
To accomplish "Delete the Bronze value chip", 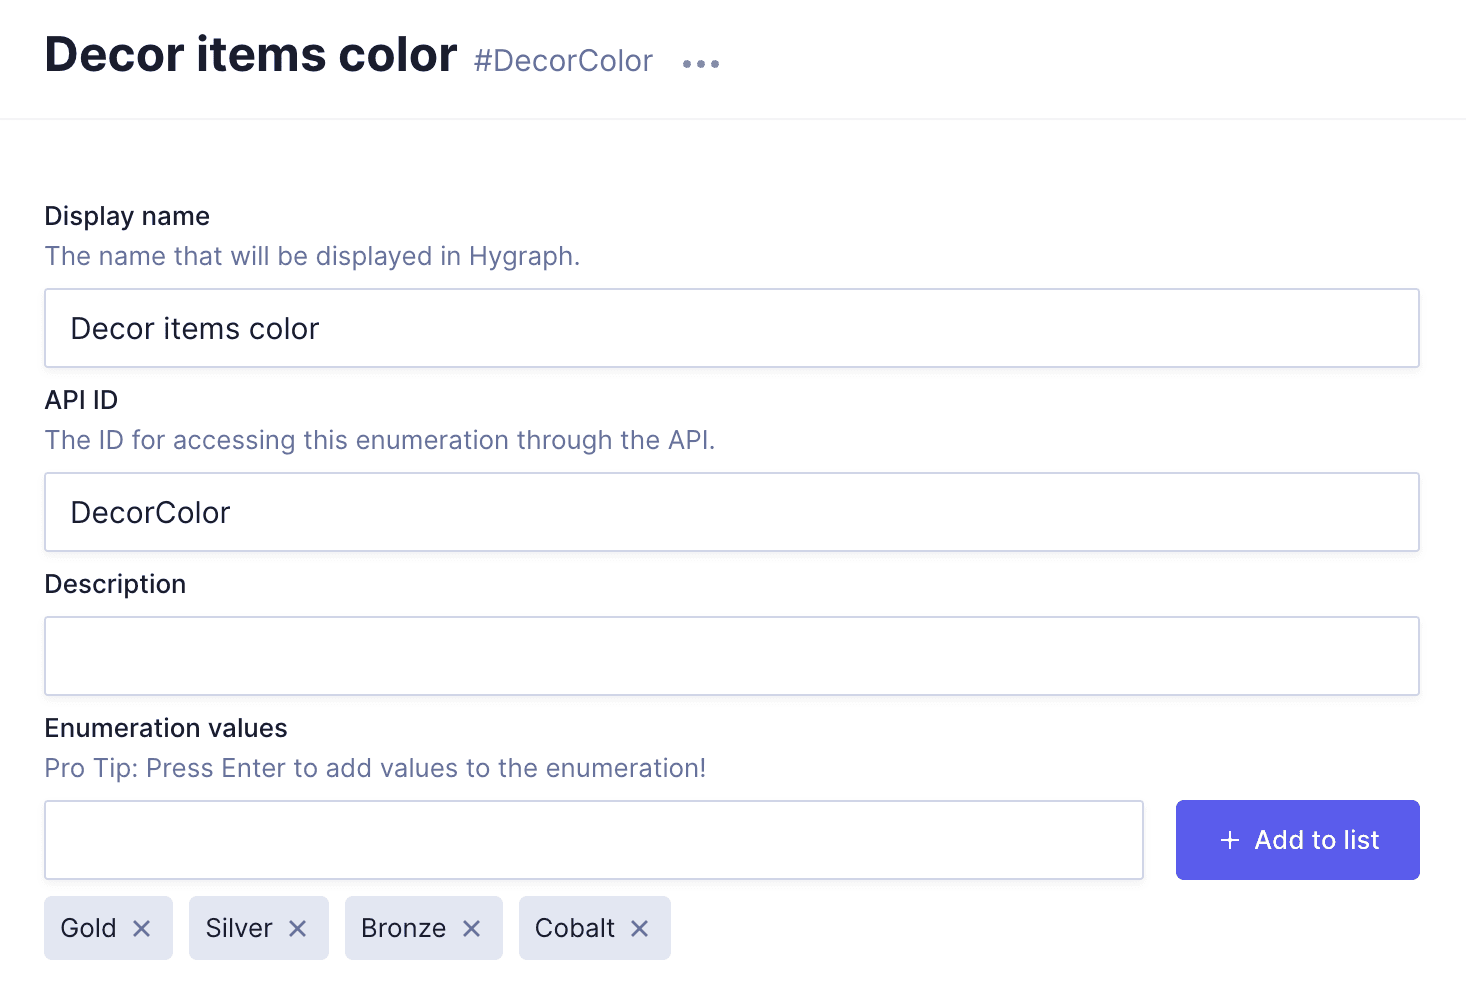I will 472,928.
